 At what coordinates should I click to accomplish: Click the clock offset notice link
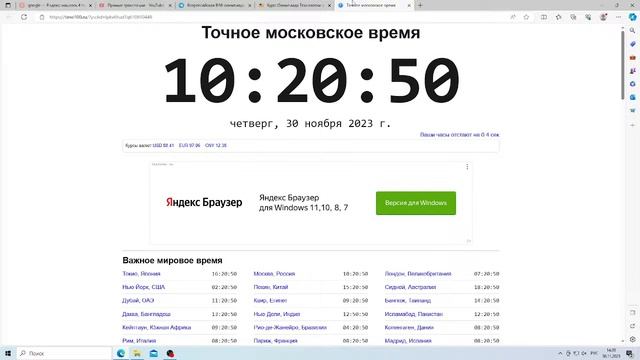pos(460,135)
